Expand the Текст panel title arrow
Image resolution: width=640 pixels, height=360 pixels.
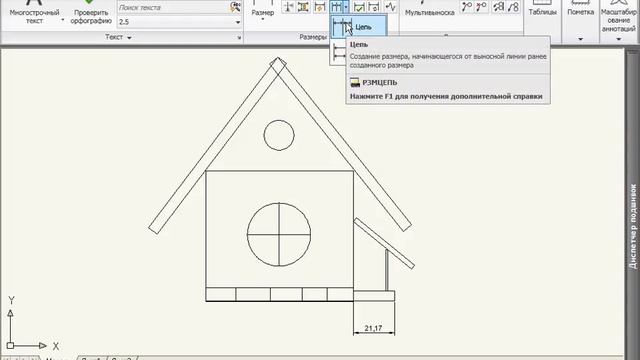pyautogui.click(x=129, y=37)
